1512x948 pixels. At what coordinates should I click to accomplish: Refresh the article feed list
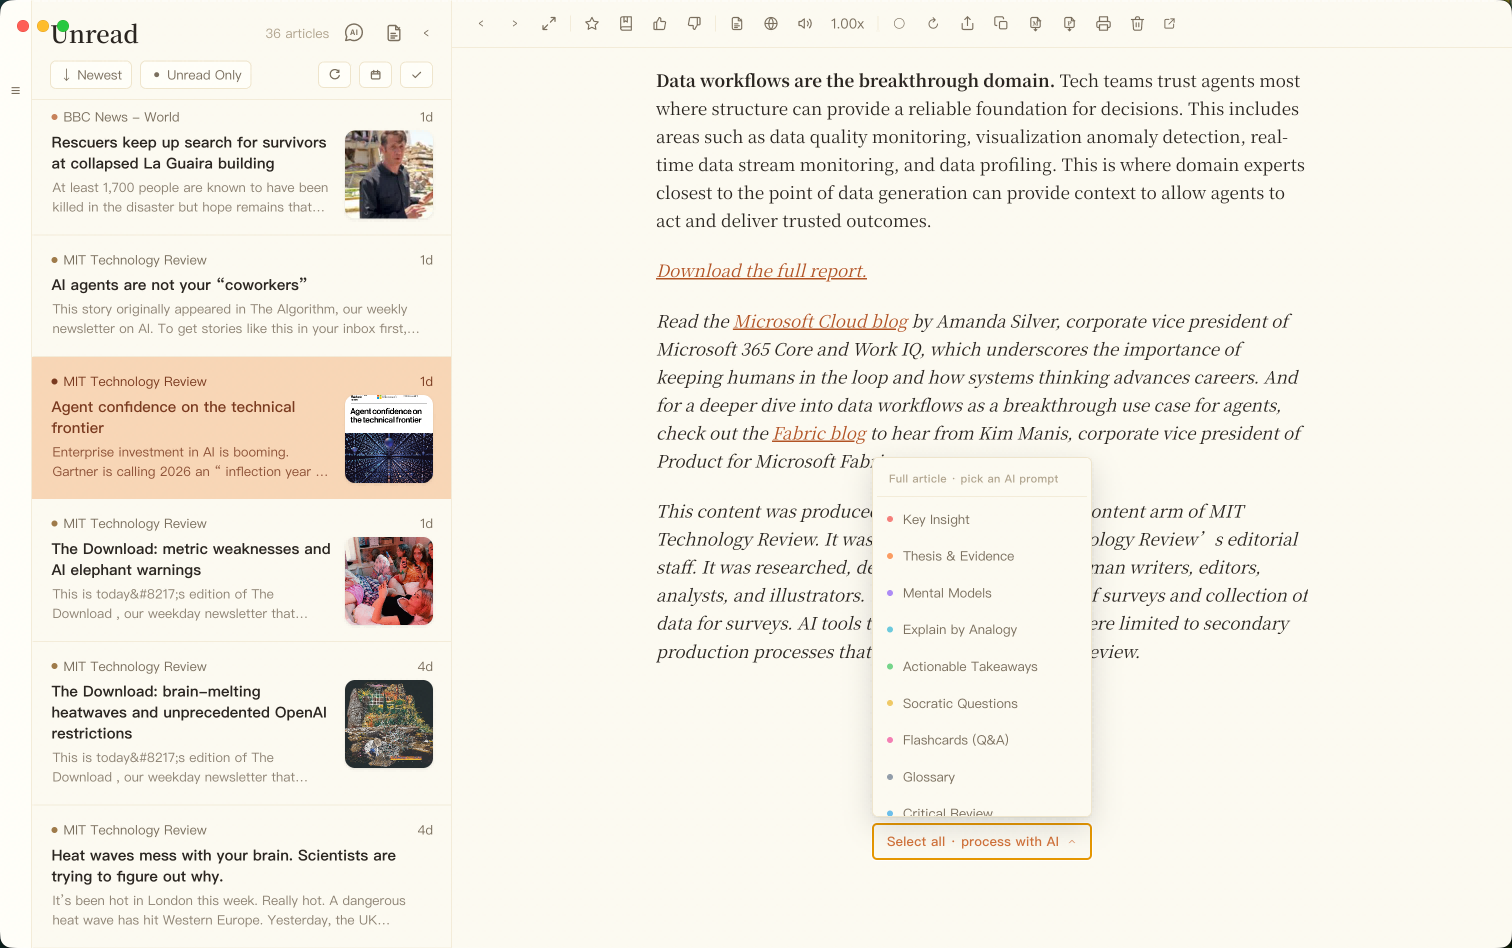pos(334,74)
